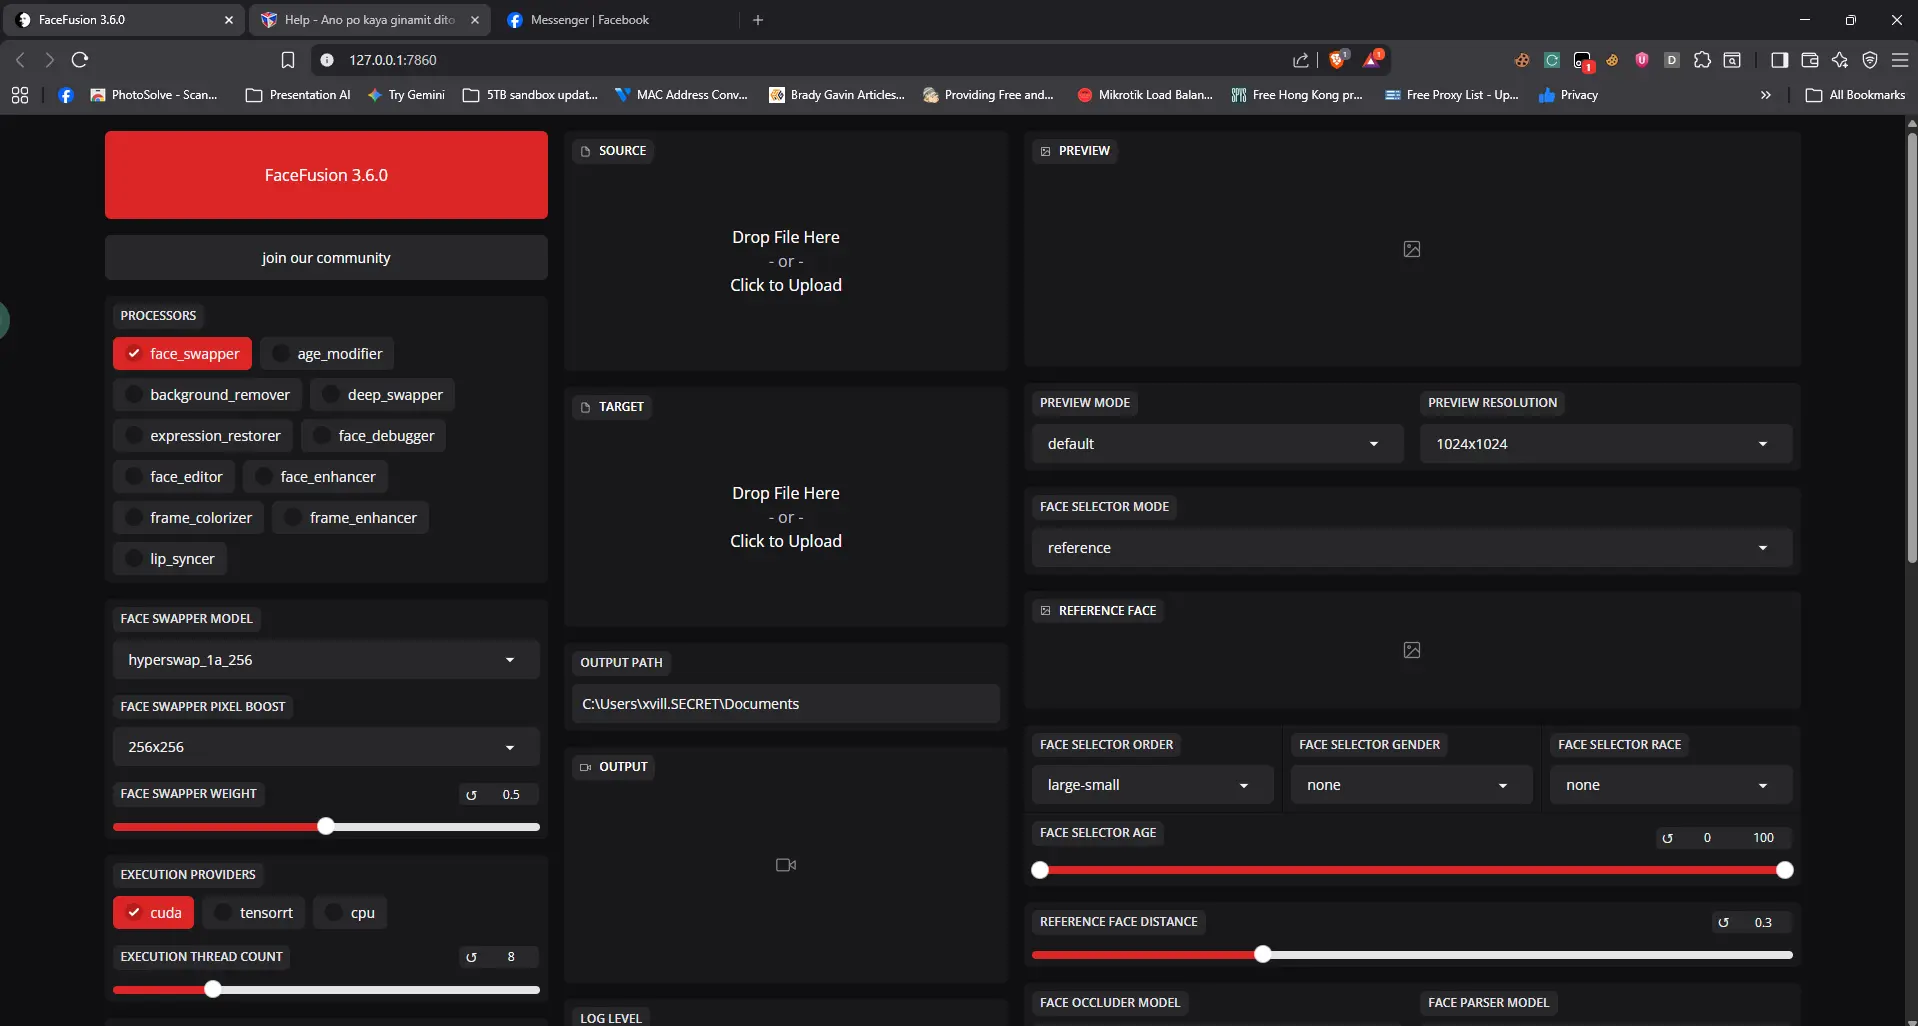Screen dimensions: 1918x1026
Task: Open the Brave Wallet icon
Action: point(1809,60)
